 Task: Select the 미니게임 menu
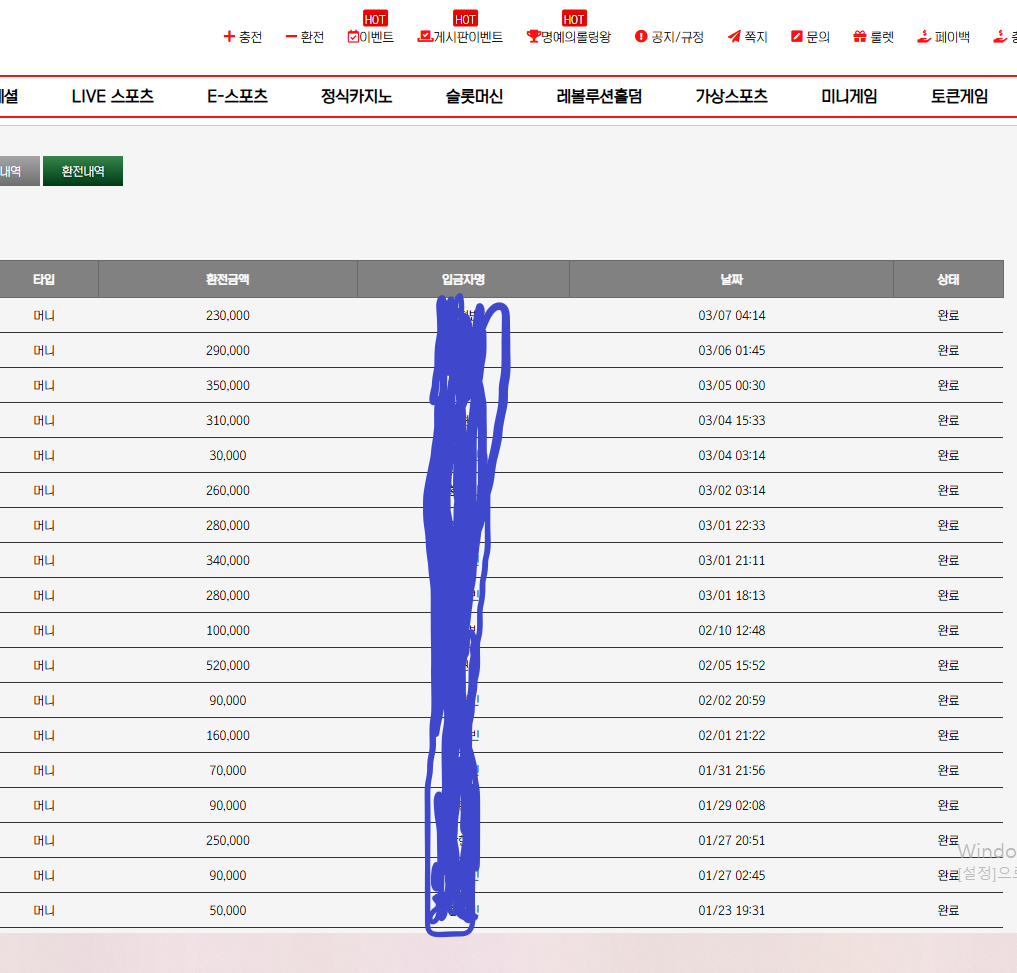849,97
